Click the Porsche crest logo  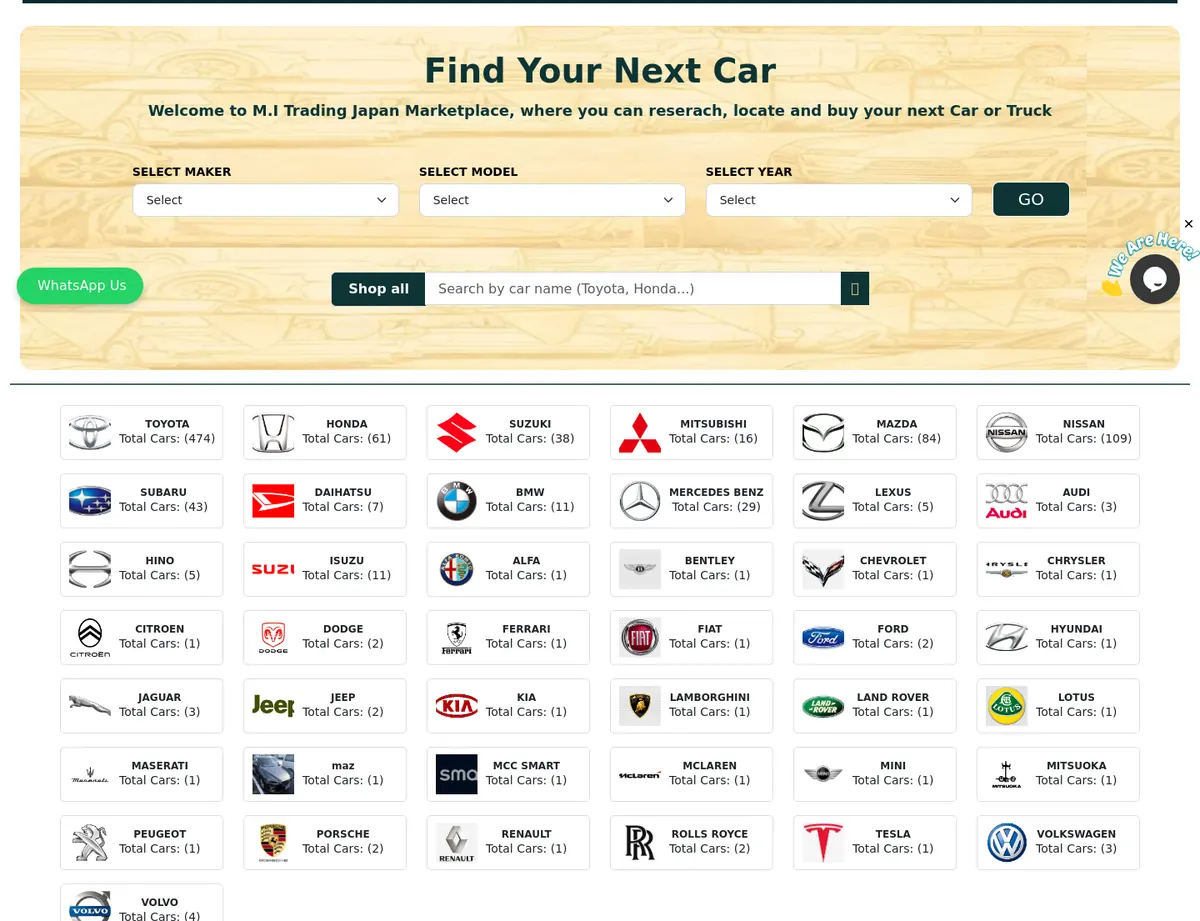[x=273, y=843]
